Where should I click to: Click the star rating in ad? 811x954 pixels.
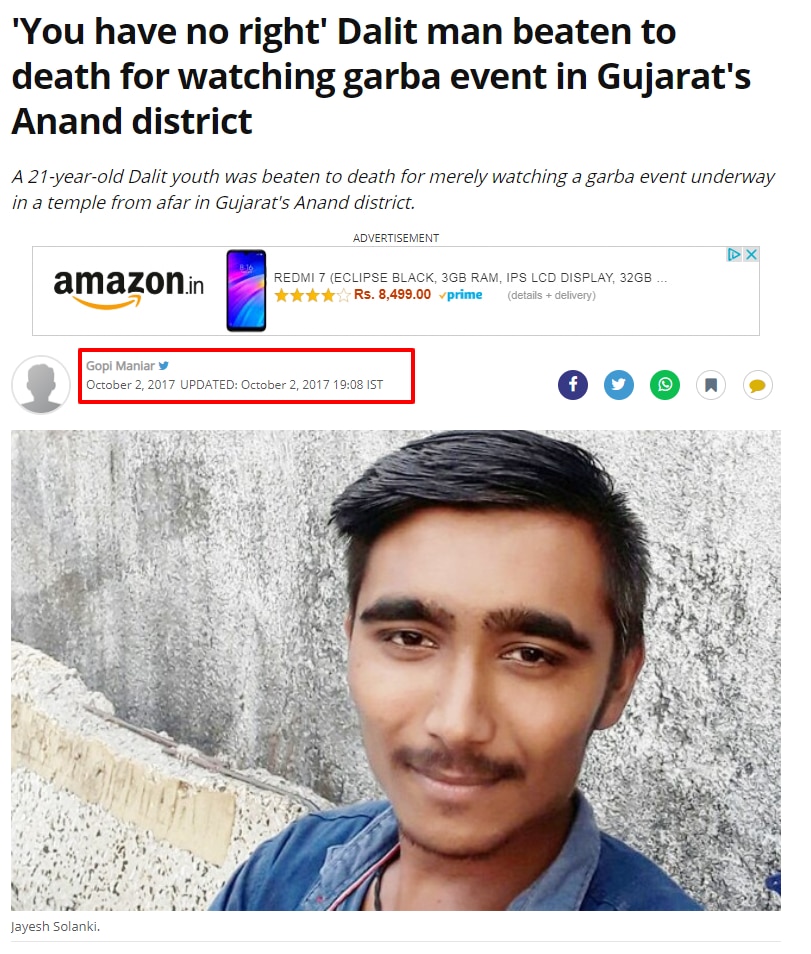point(312,295)
